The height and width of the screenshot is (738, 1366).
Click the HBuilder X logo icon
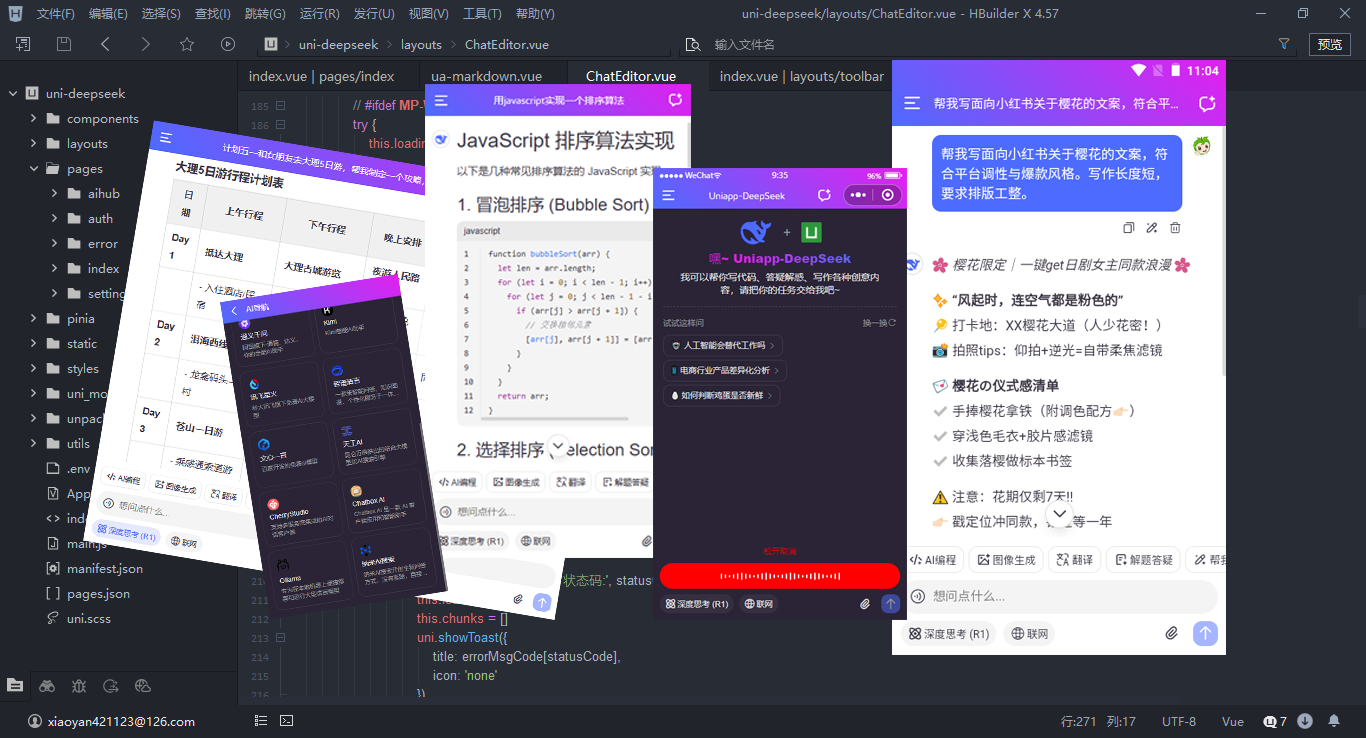point(14,14)
